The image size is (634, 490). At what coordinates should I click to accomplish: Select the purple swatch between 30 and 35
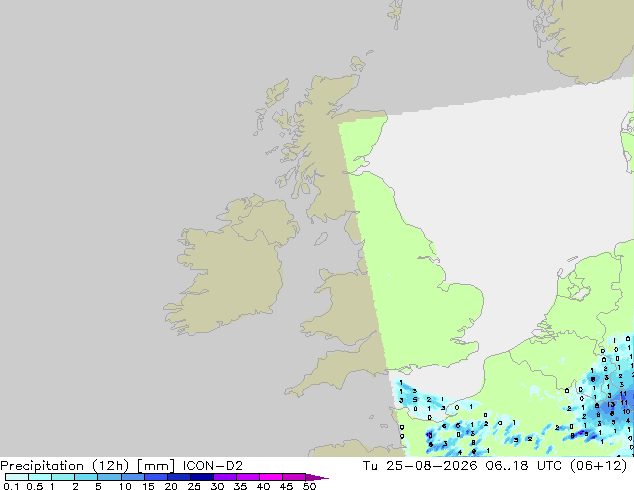point(225,477)
